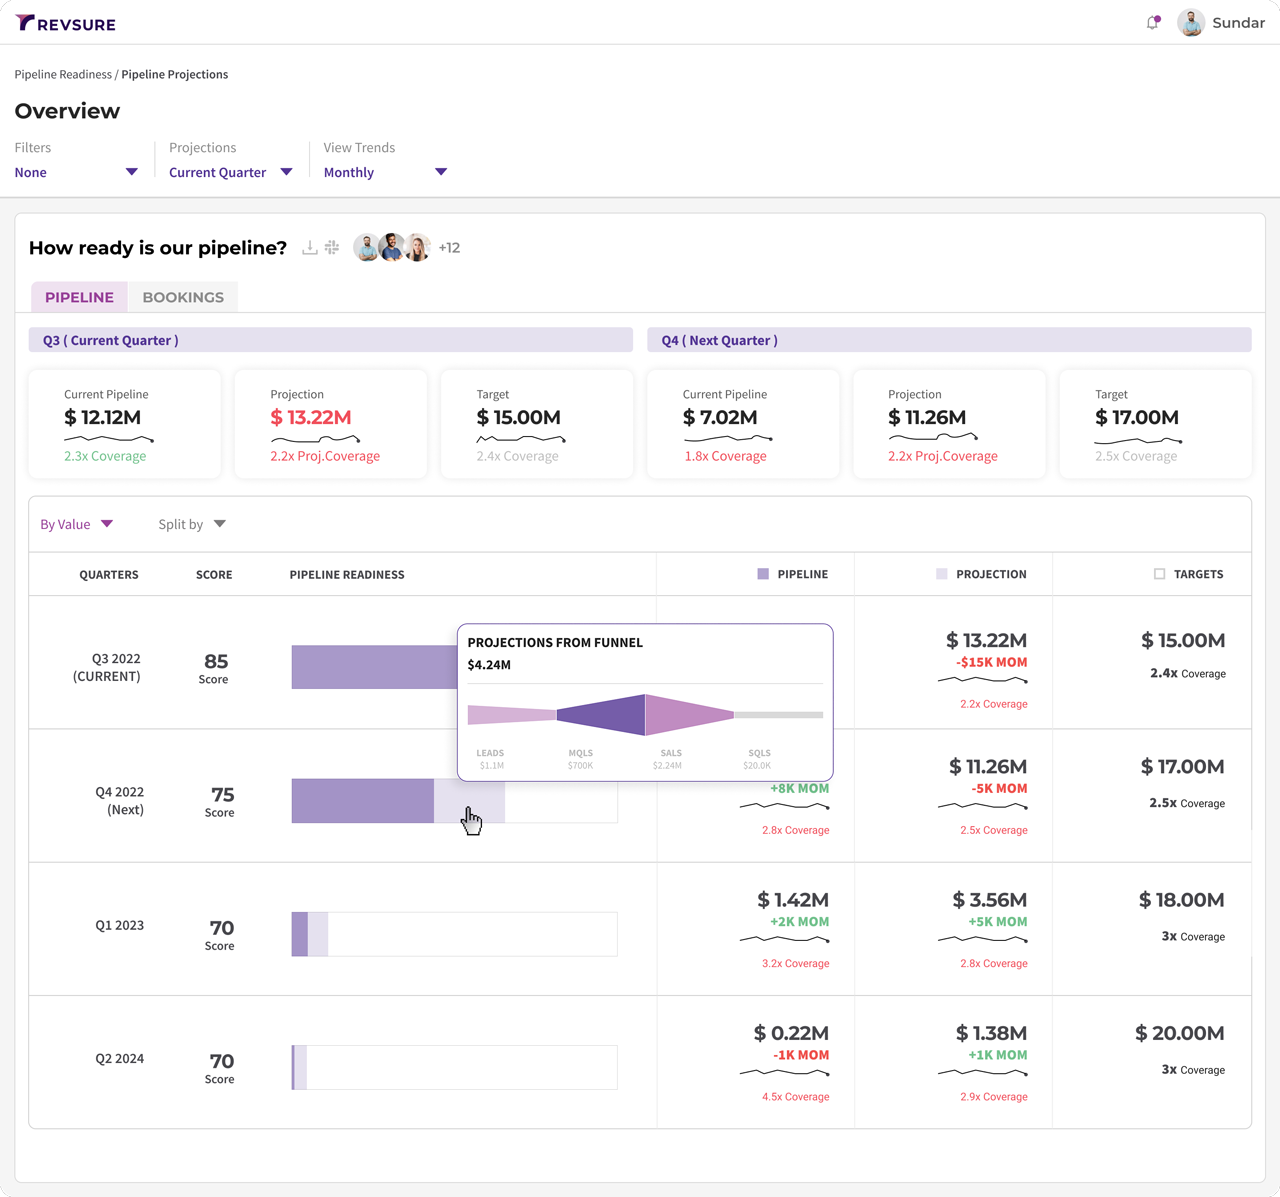Viewport: 1280px width, 1197px height.
Task: Click the SCORE column header
Action: 214,575
